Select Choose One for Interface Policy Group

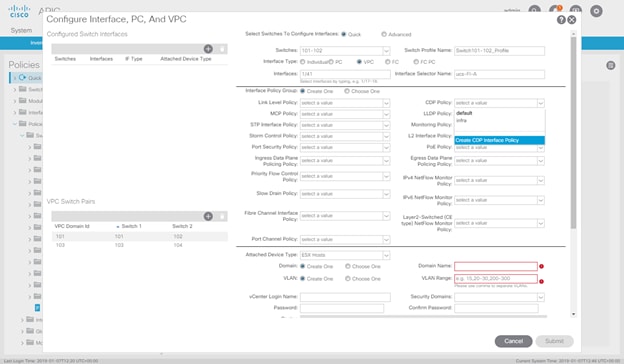pyautogui.click(x=347, y=91)
